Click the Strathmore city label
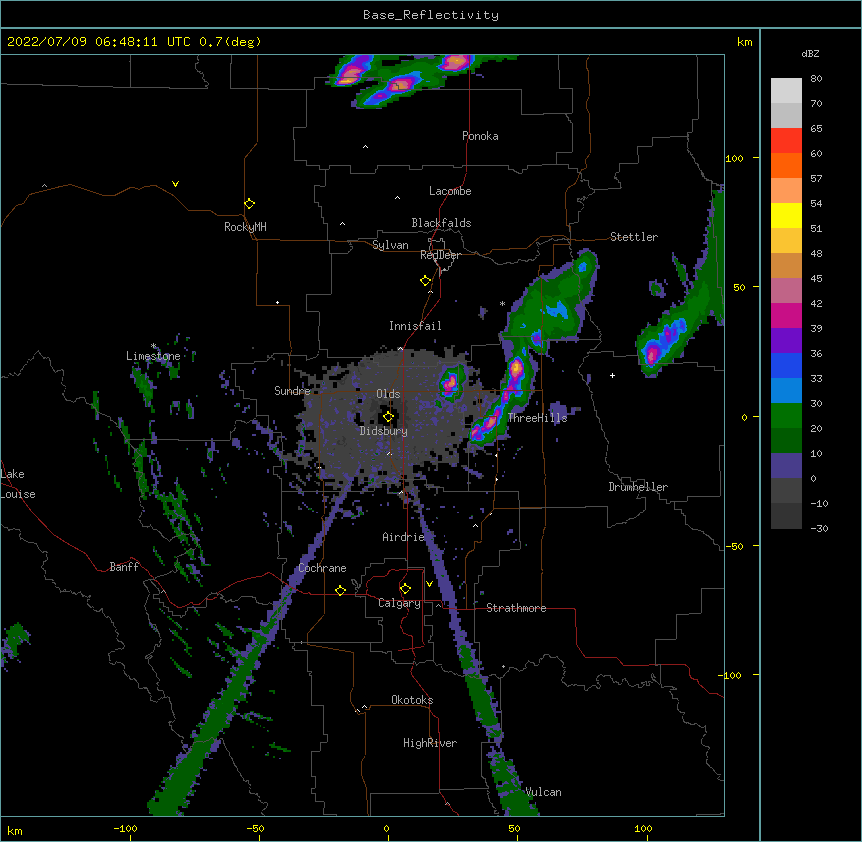 tap(516, 608)
